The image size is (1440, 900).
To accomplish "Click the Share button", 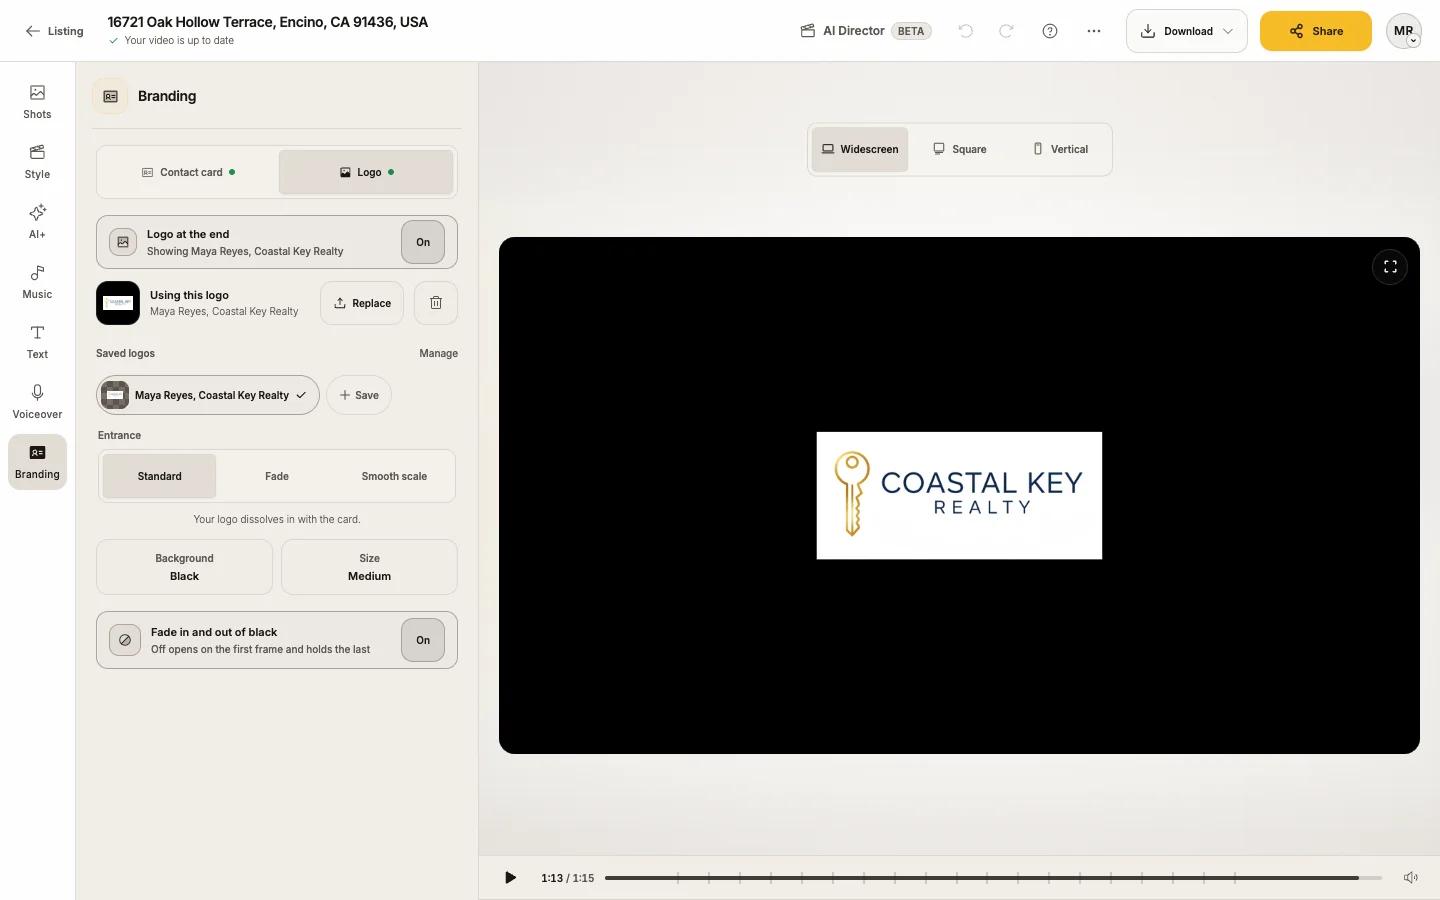I will 1316,31.
